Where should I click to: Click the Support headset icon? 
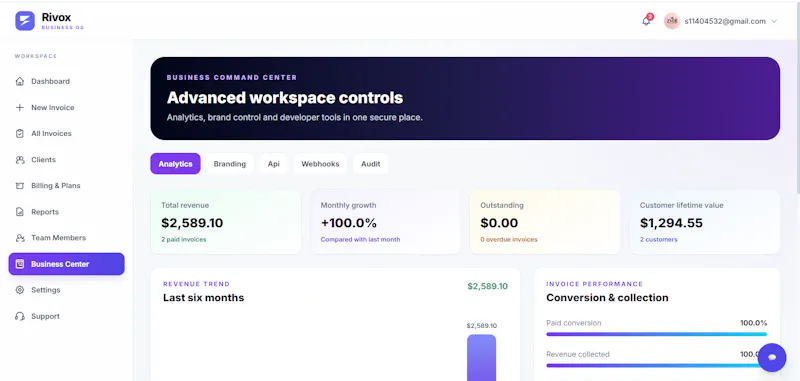coord(20,316)
